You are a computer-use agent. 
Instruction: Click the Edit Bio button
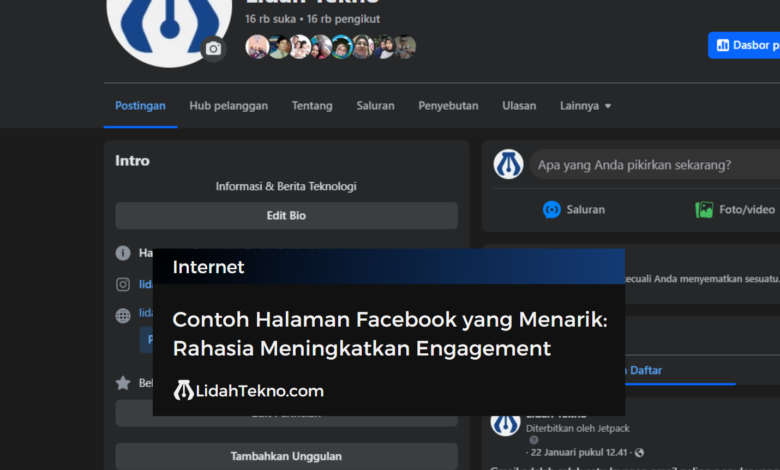[x=287, y=215]
